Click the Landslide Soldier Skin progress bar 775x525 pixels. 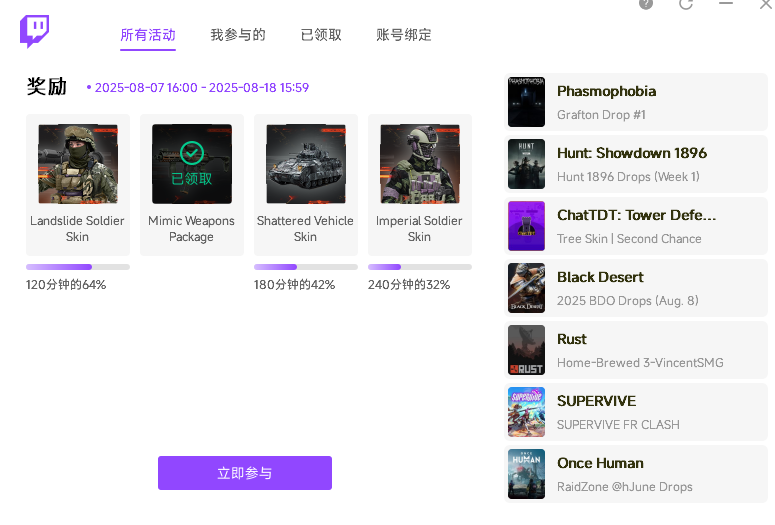pyautogui.click(x=78, y=267)
